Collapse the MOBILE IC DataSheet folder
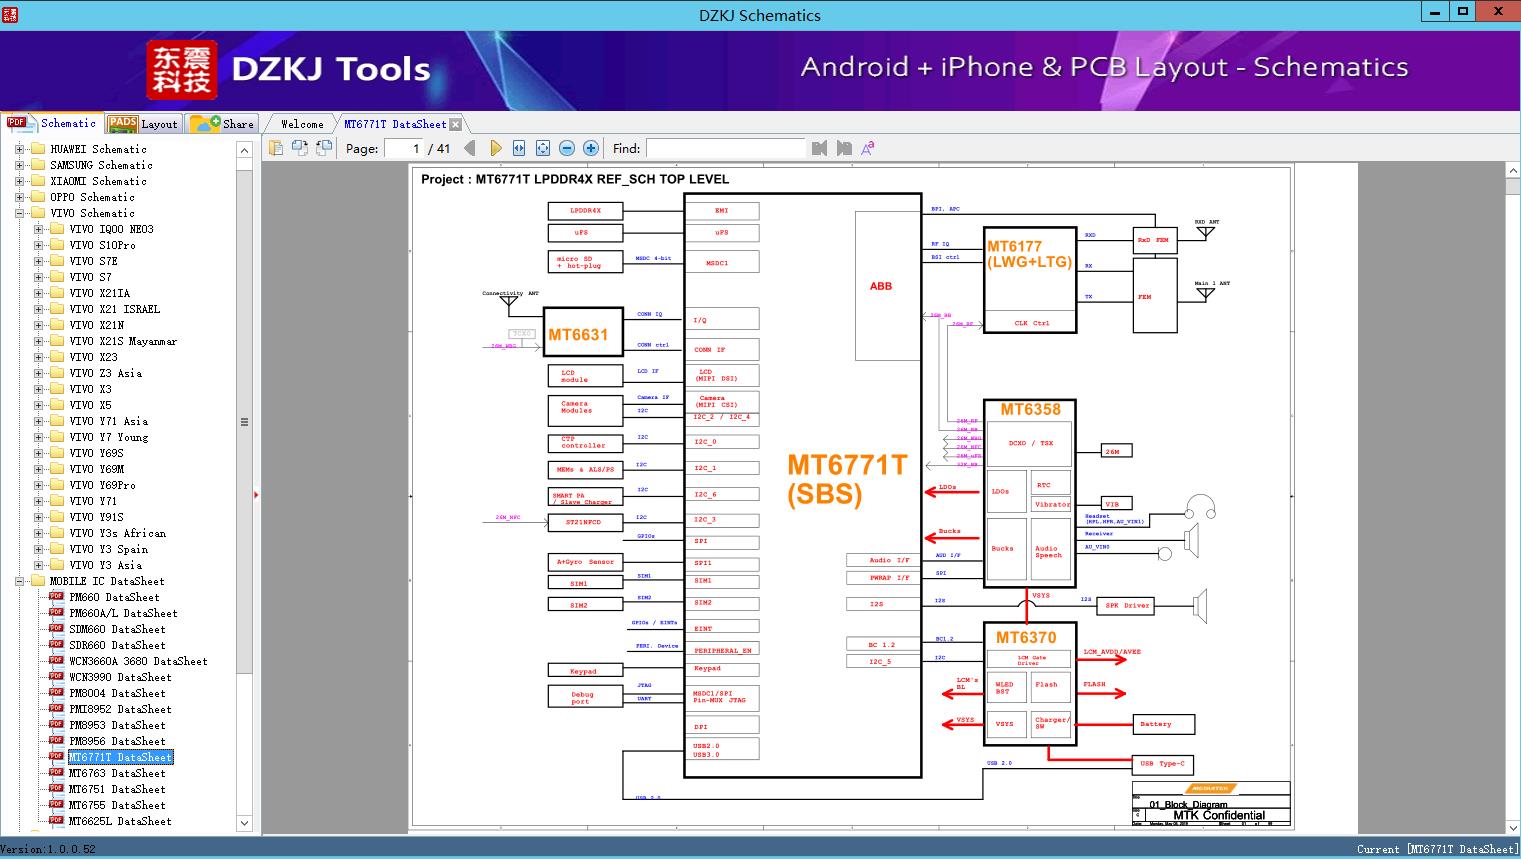 tap(19, 581)
